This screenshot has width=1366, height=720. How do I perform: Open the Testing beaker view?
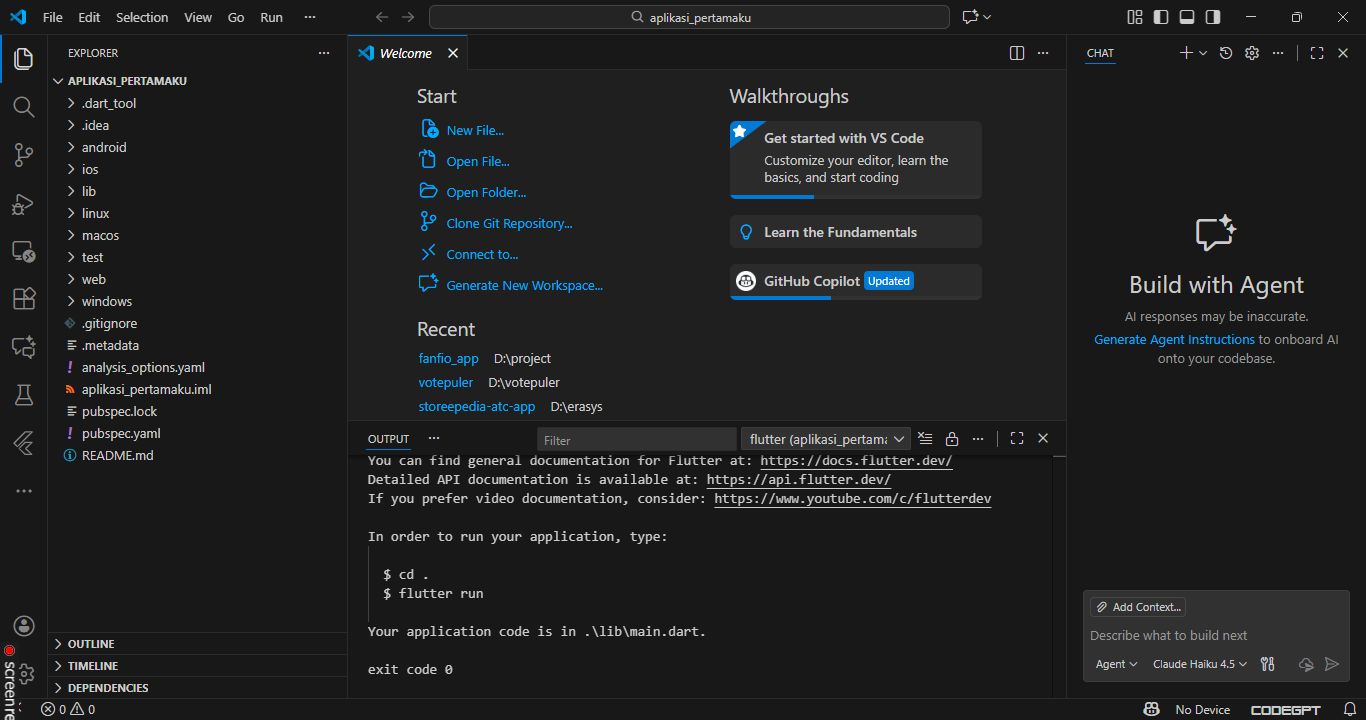[x=23, y=395]
